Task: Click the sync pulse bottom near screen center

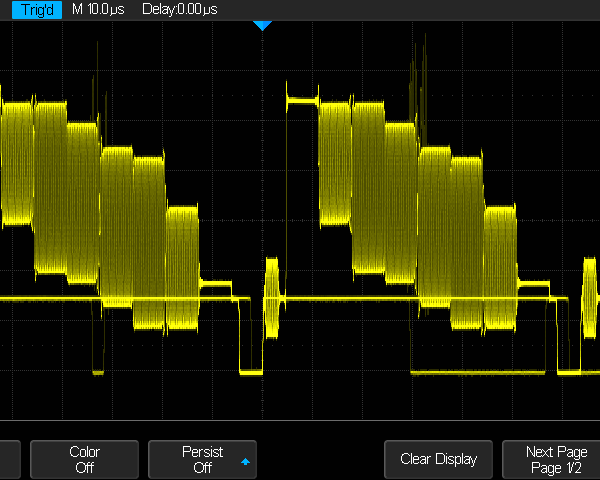Action: point(249,371)
